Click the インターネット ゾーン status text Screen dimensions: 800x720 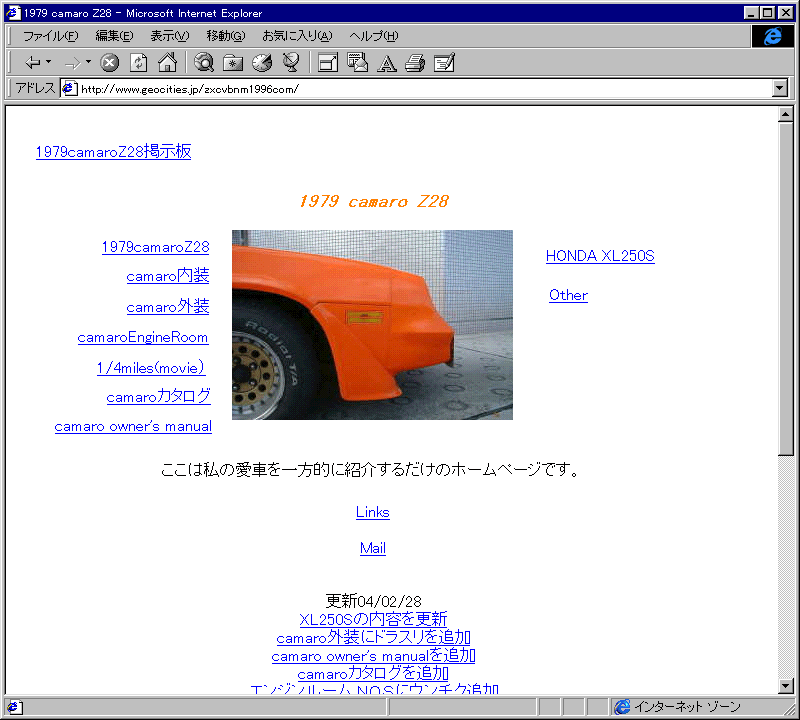pos(687,707)
